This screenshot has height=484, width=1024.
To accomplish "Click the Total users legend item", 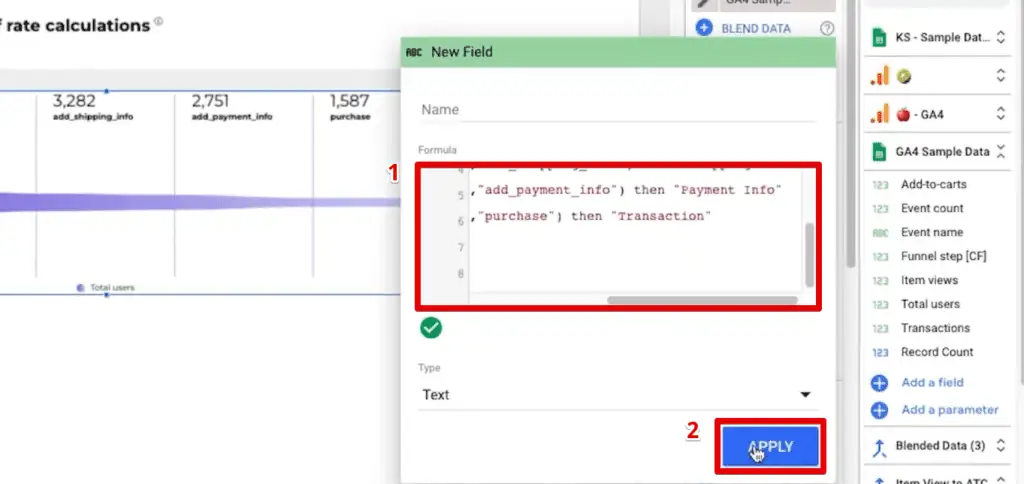I will coord(106,287).
